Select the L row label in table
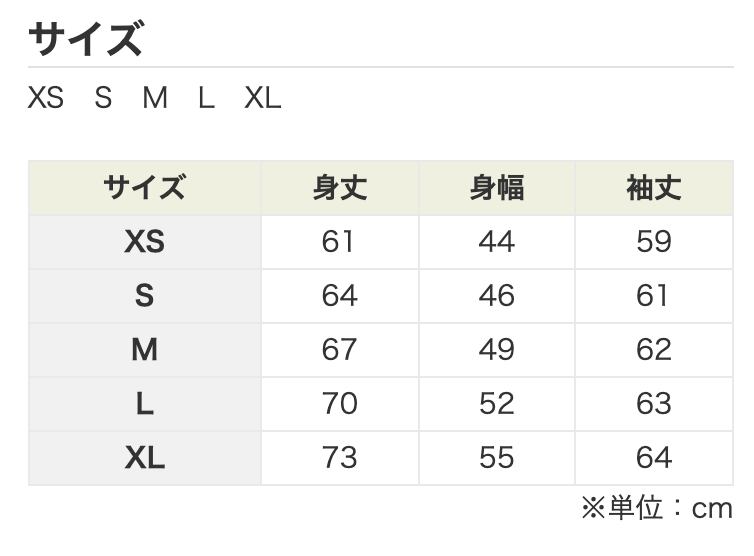754x556 pixels. tap(144, 404)
